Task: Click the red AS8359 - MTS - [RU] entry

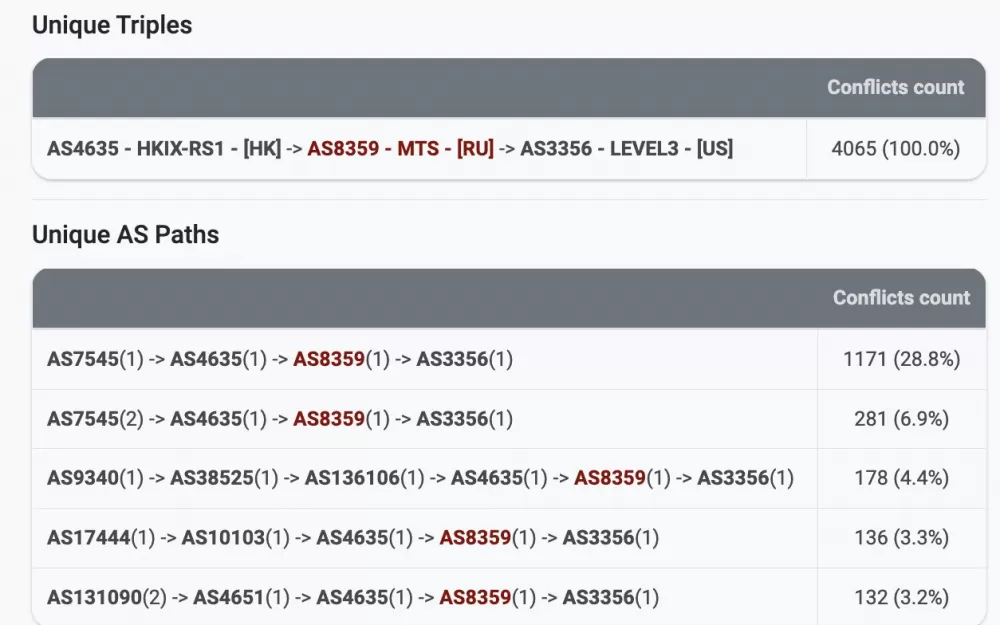Action: point(400,149)
